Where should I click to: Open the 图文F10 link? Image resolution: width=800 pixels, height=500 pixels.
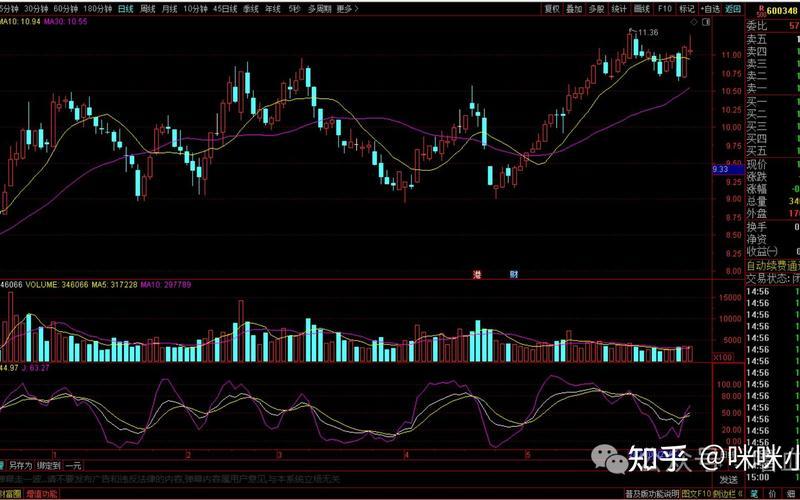696,494
